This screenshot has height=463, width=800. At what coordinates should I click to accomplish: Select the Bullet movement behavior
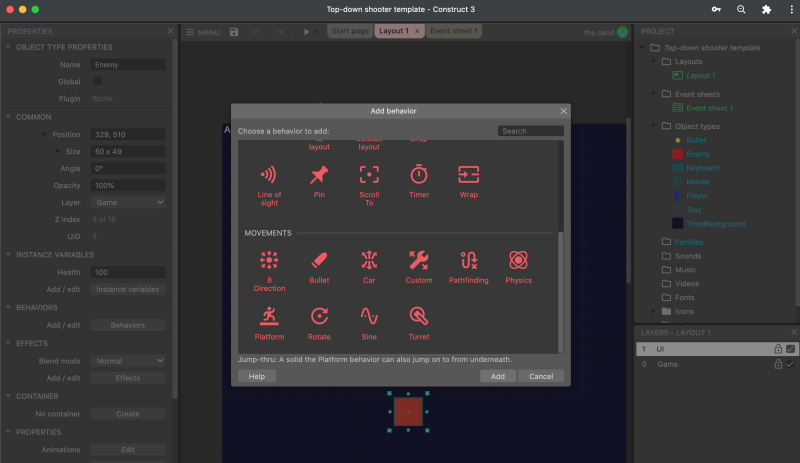click(319, 267)
